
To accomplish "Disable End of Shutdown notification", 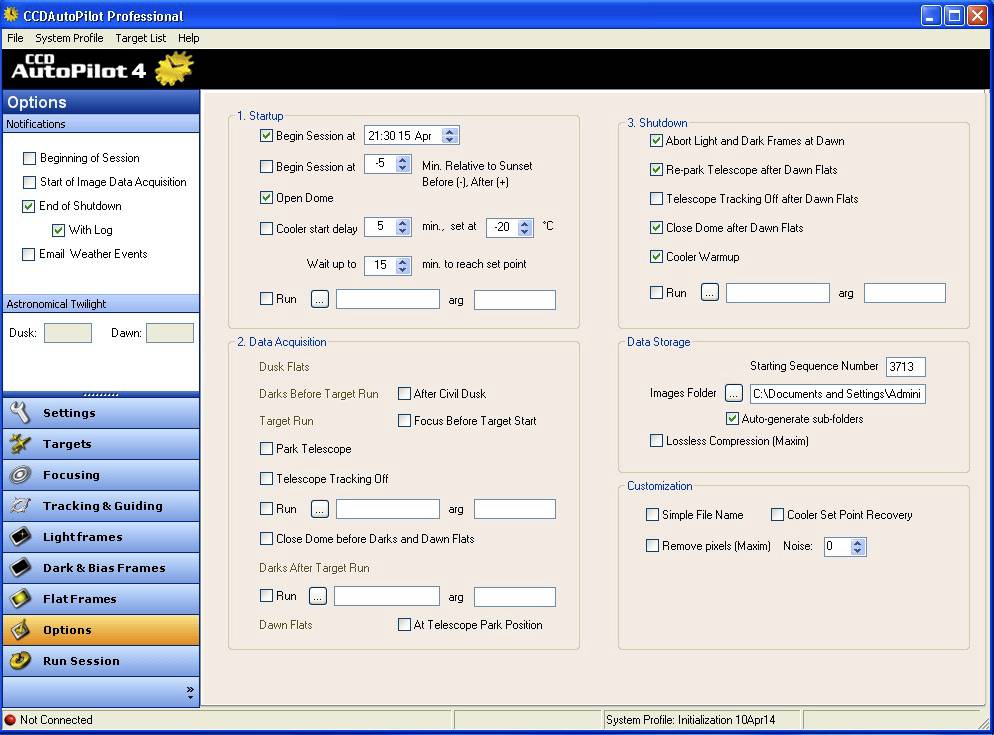I will coord(29,206).
